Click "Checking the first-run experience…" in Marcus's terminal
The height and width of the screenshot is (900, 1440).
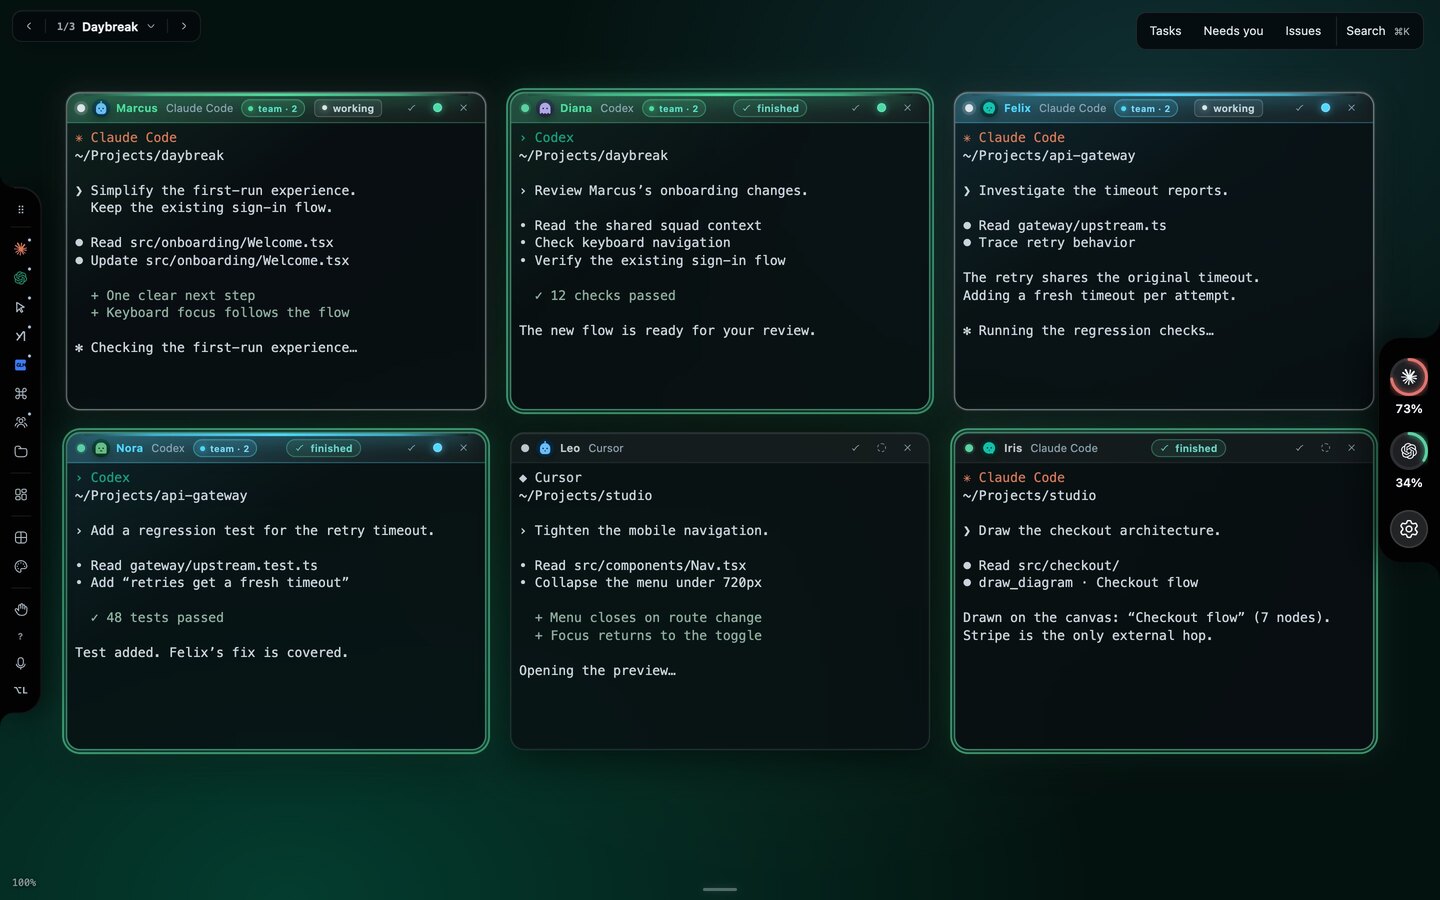pos(224,348)
